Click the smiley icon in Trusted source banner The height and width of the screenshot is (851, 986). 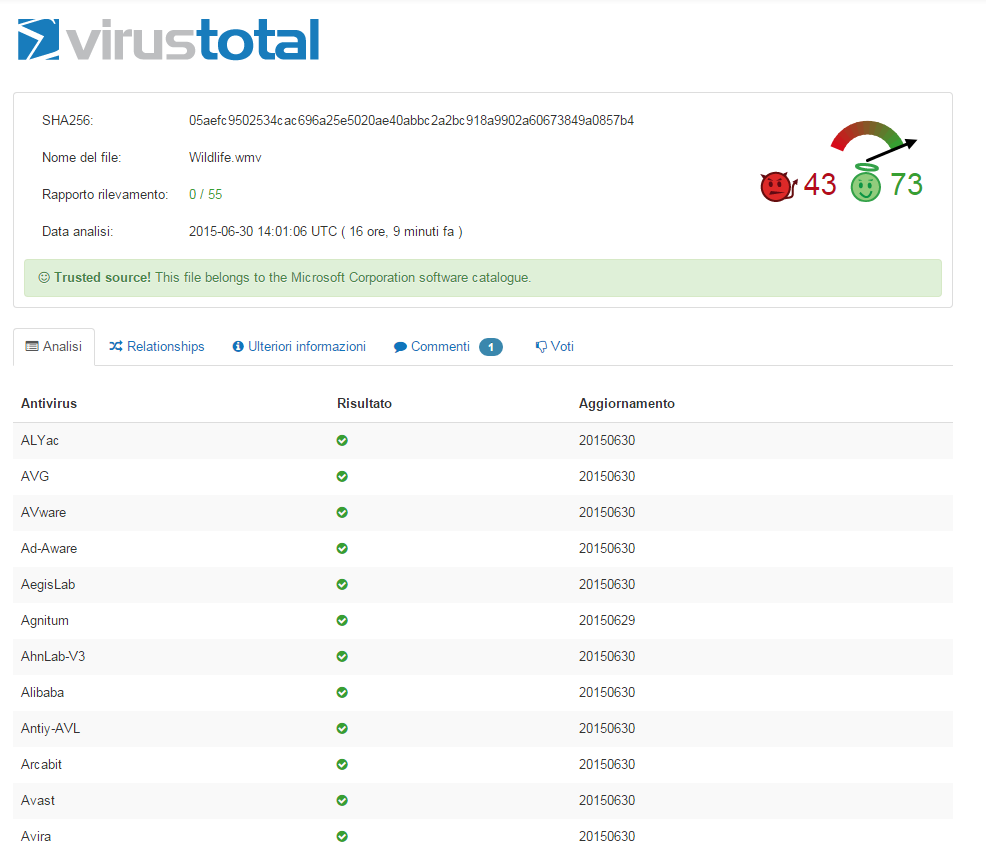[x=44, y=277]
